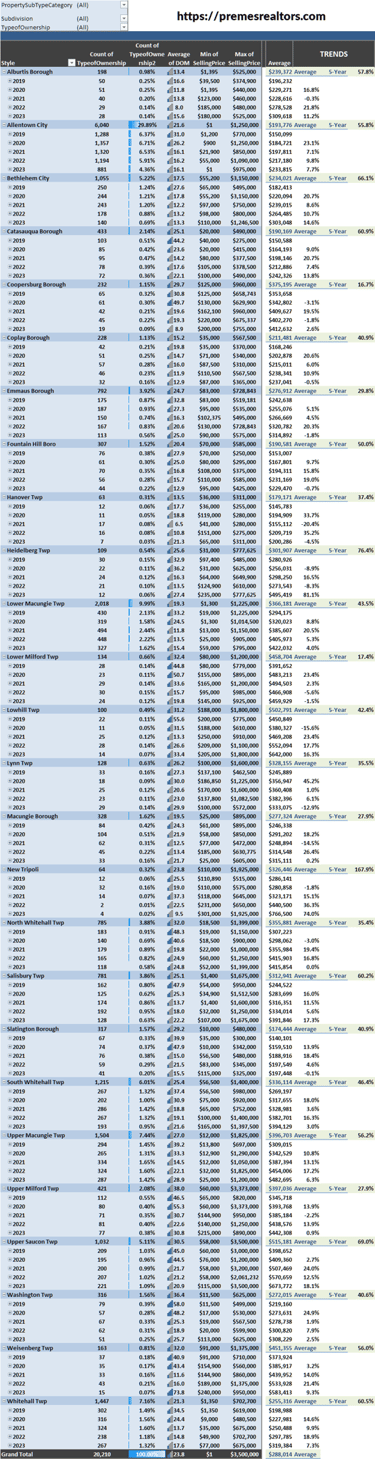
Task: Collapse the Fountain Hill Boro group
Action: click(x=3, y=443)
